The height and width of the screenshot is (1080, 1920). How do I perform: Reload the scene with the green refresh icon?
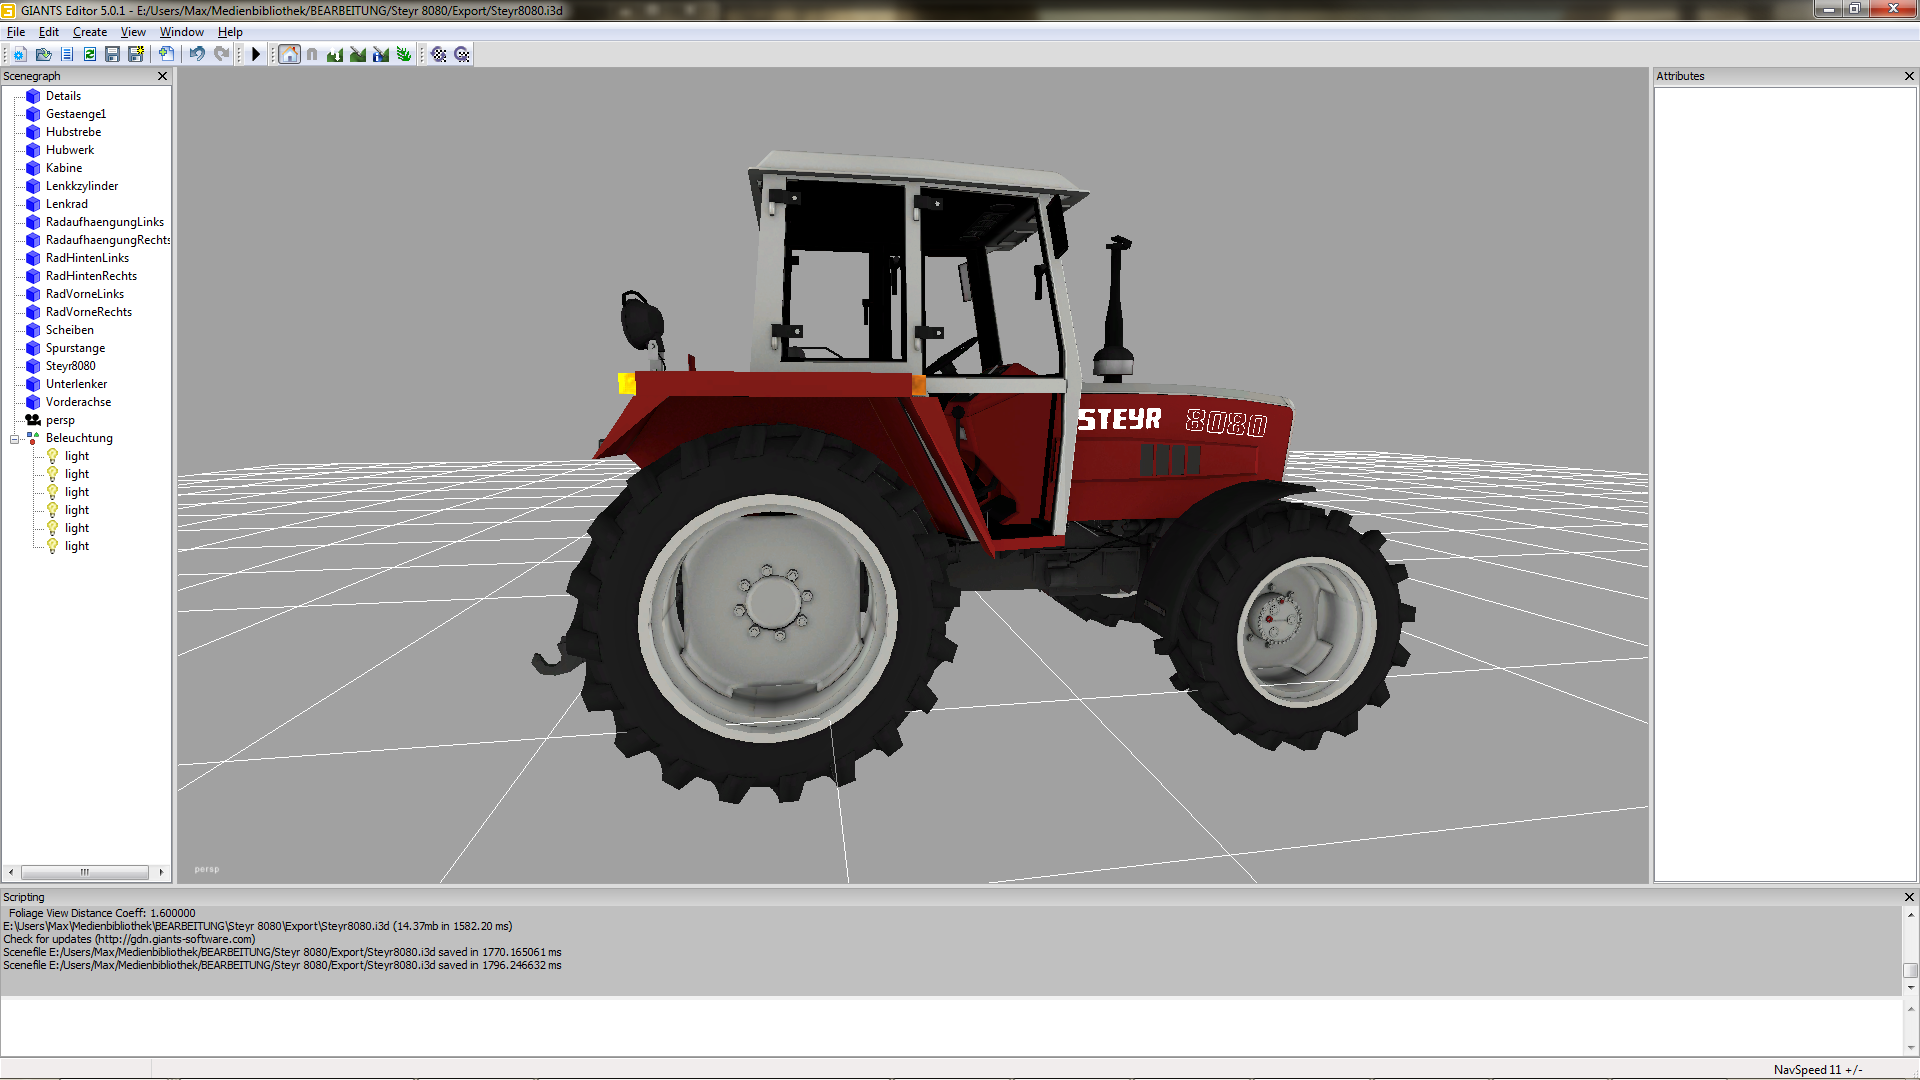90,54
